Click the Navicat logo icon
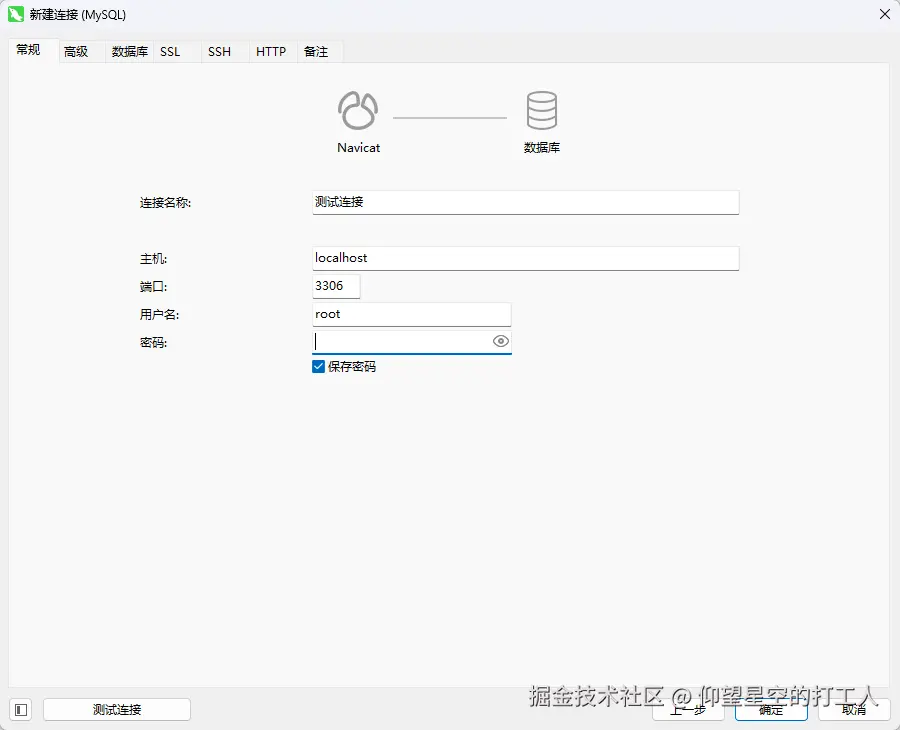This screenshot has height=730, width=900. pos(358,110)
